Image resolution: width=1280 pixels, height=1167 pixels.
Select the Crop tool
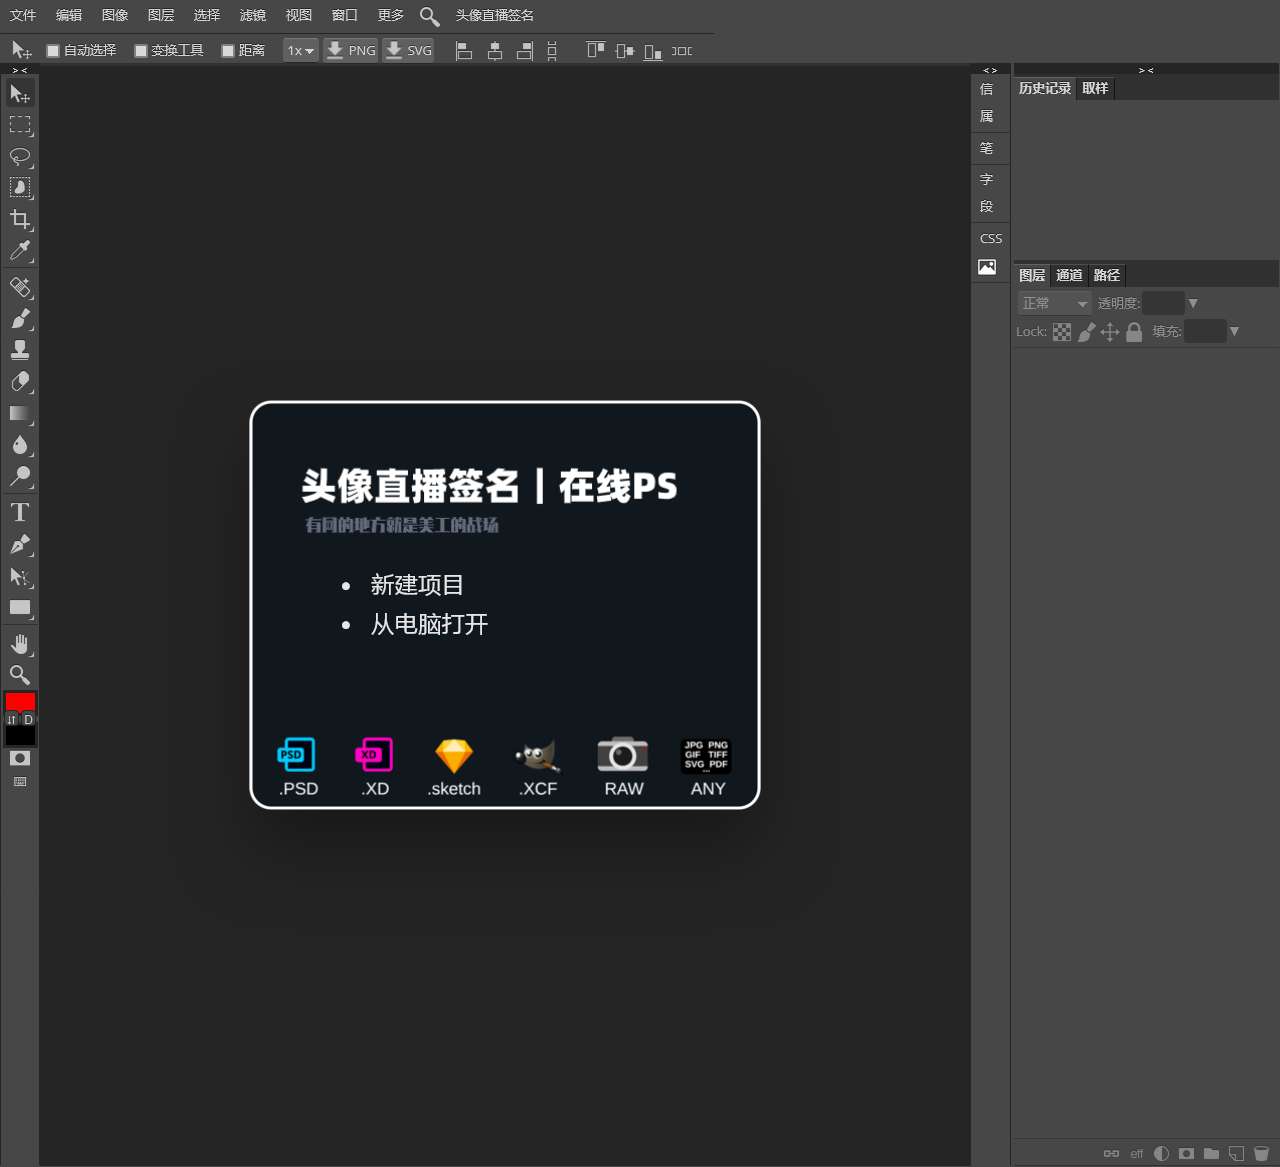click(20, 219)
